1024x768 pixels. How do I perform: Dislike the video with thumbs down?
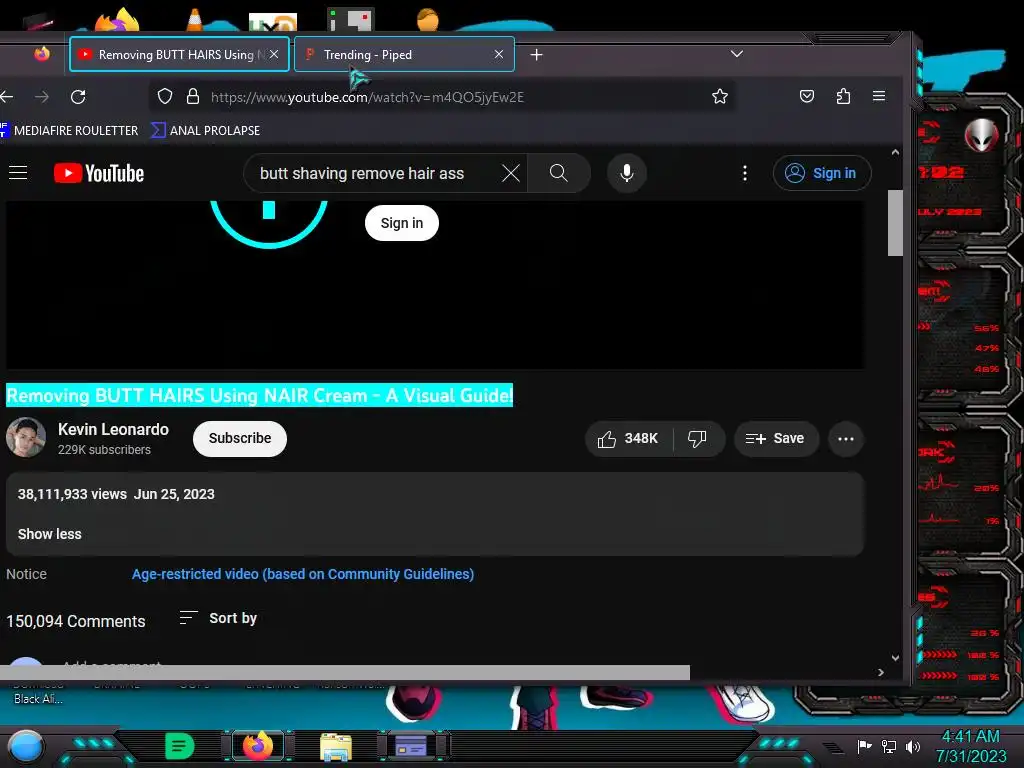(x=697, y=439)
